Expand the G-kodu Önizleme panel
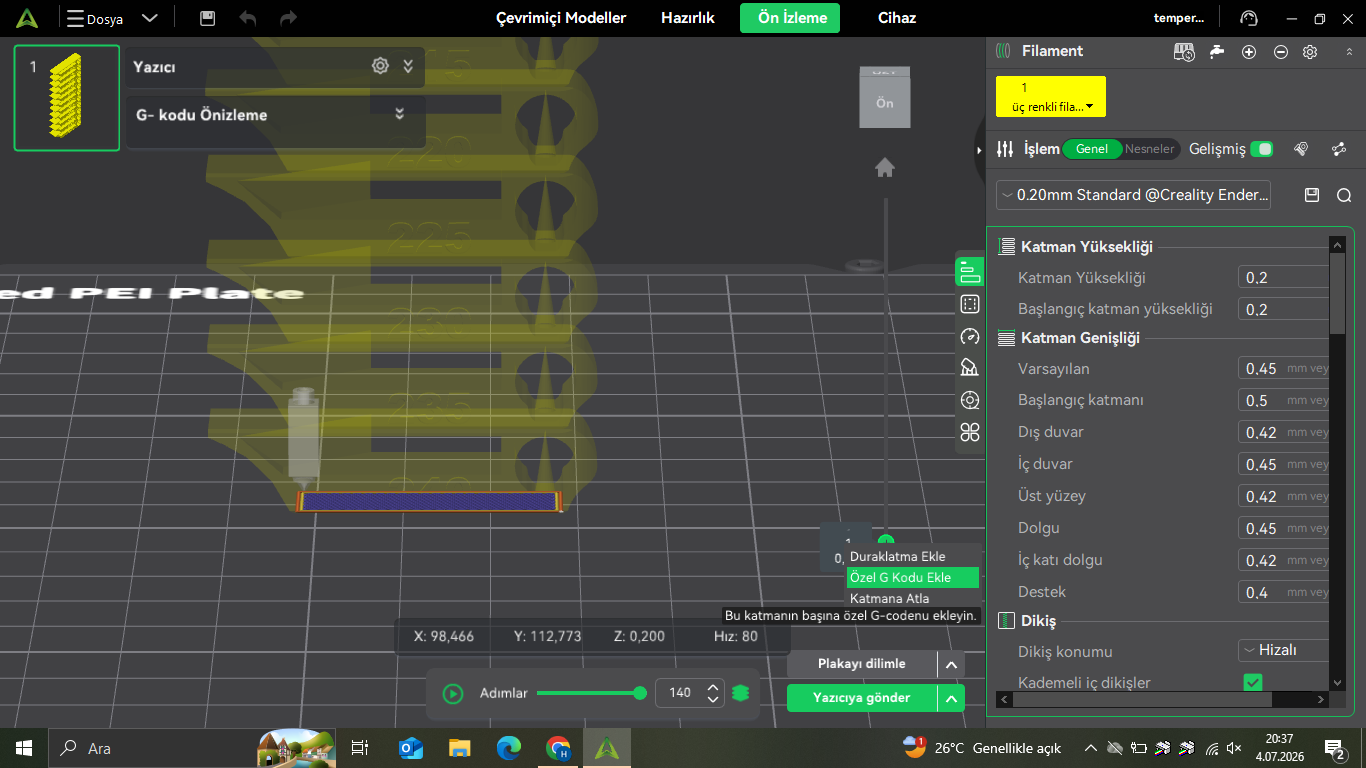1366x768 pixels. pyautogui.click(x=399, y=114)
